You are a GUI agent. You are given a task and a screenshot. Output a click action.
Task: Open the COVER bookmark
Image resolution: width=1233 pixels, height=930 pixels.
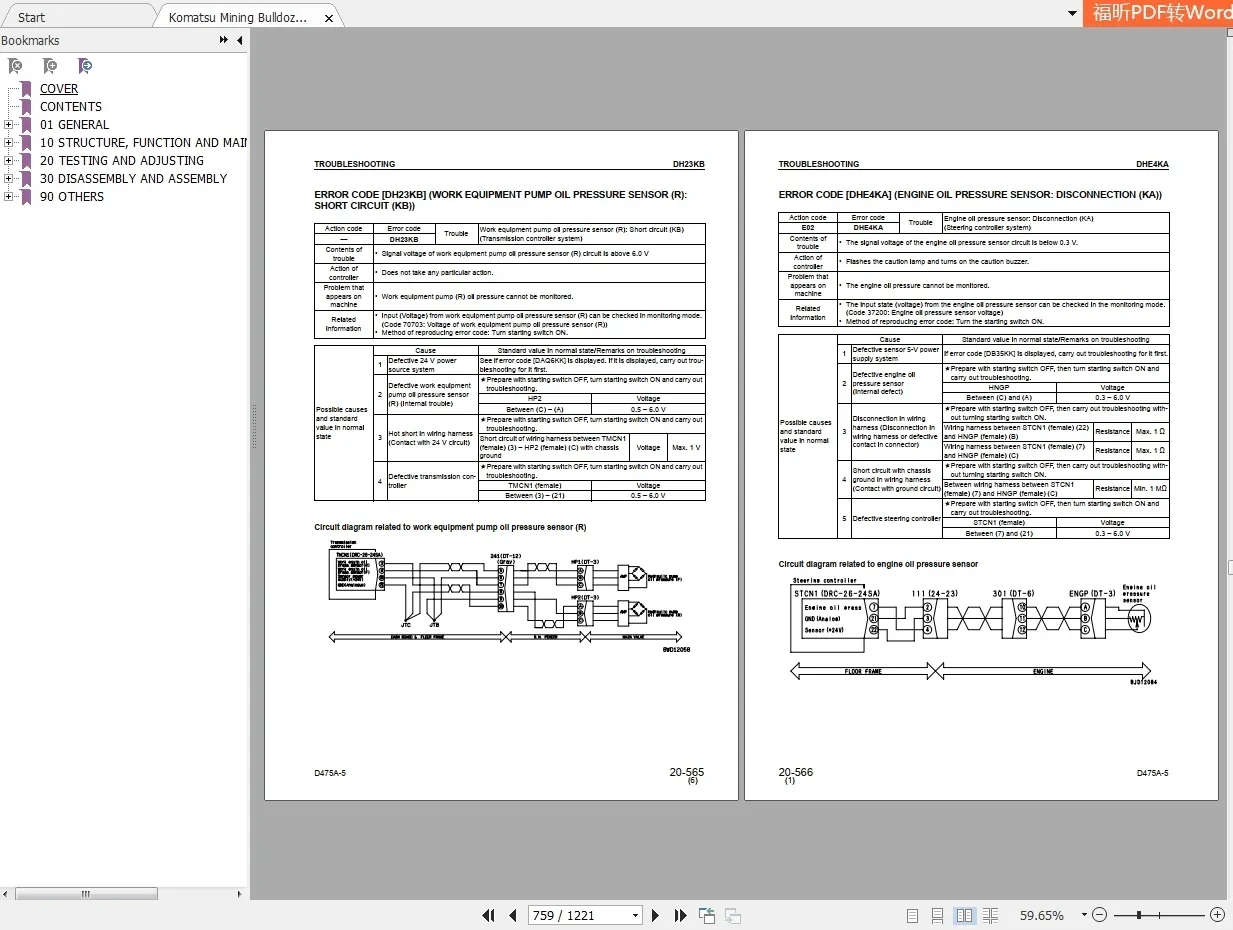pos(59,89)
